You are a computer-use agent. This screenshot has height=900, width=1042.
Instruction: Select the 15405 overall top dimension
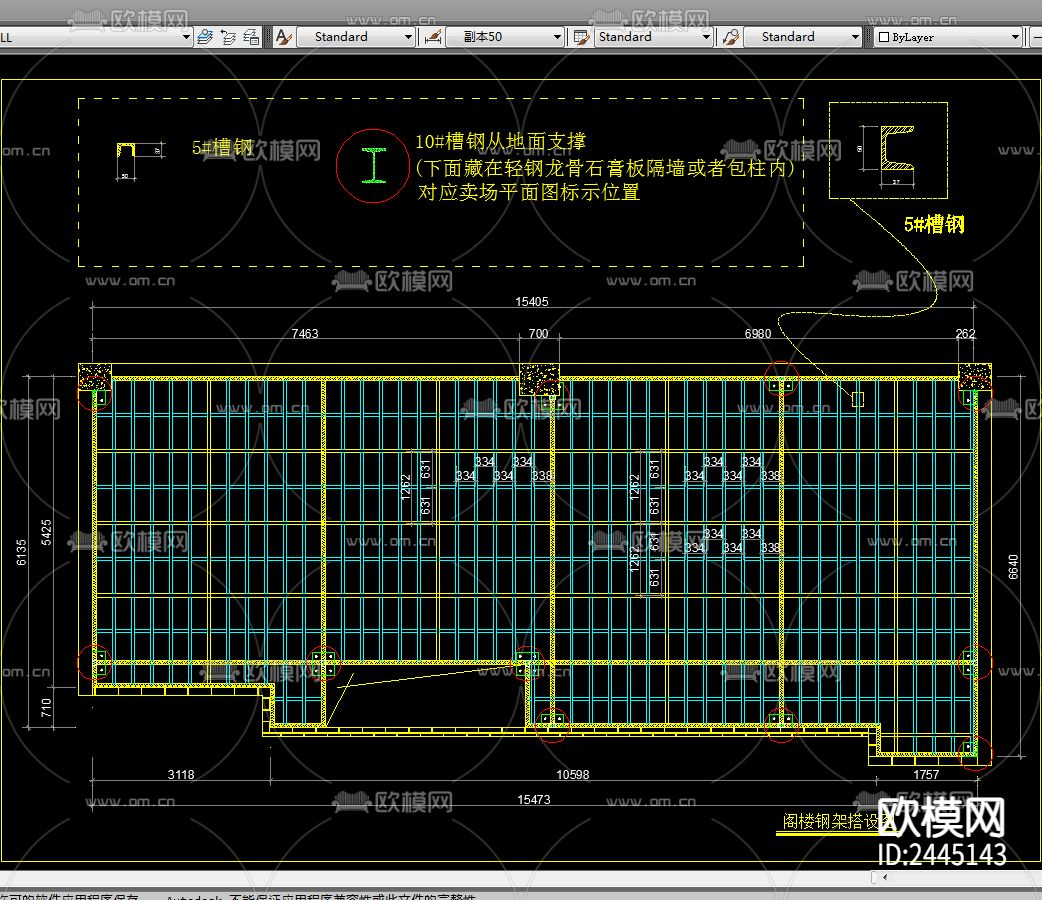[x=532, y=302]
